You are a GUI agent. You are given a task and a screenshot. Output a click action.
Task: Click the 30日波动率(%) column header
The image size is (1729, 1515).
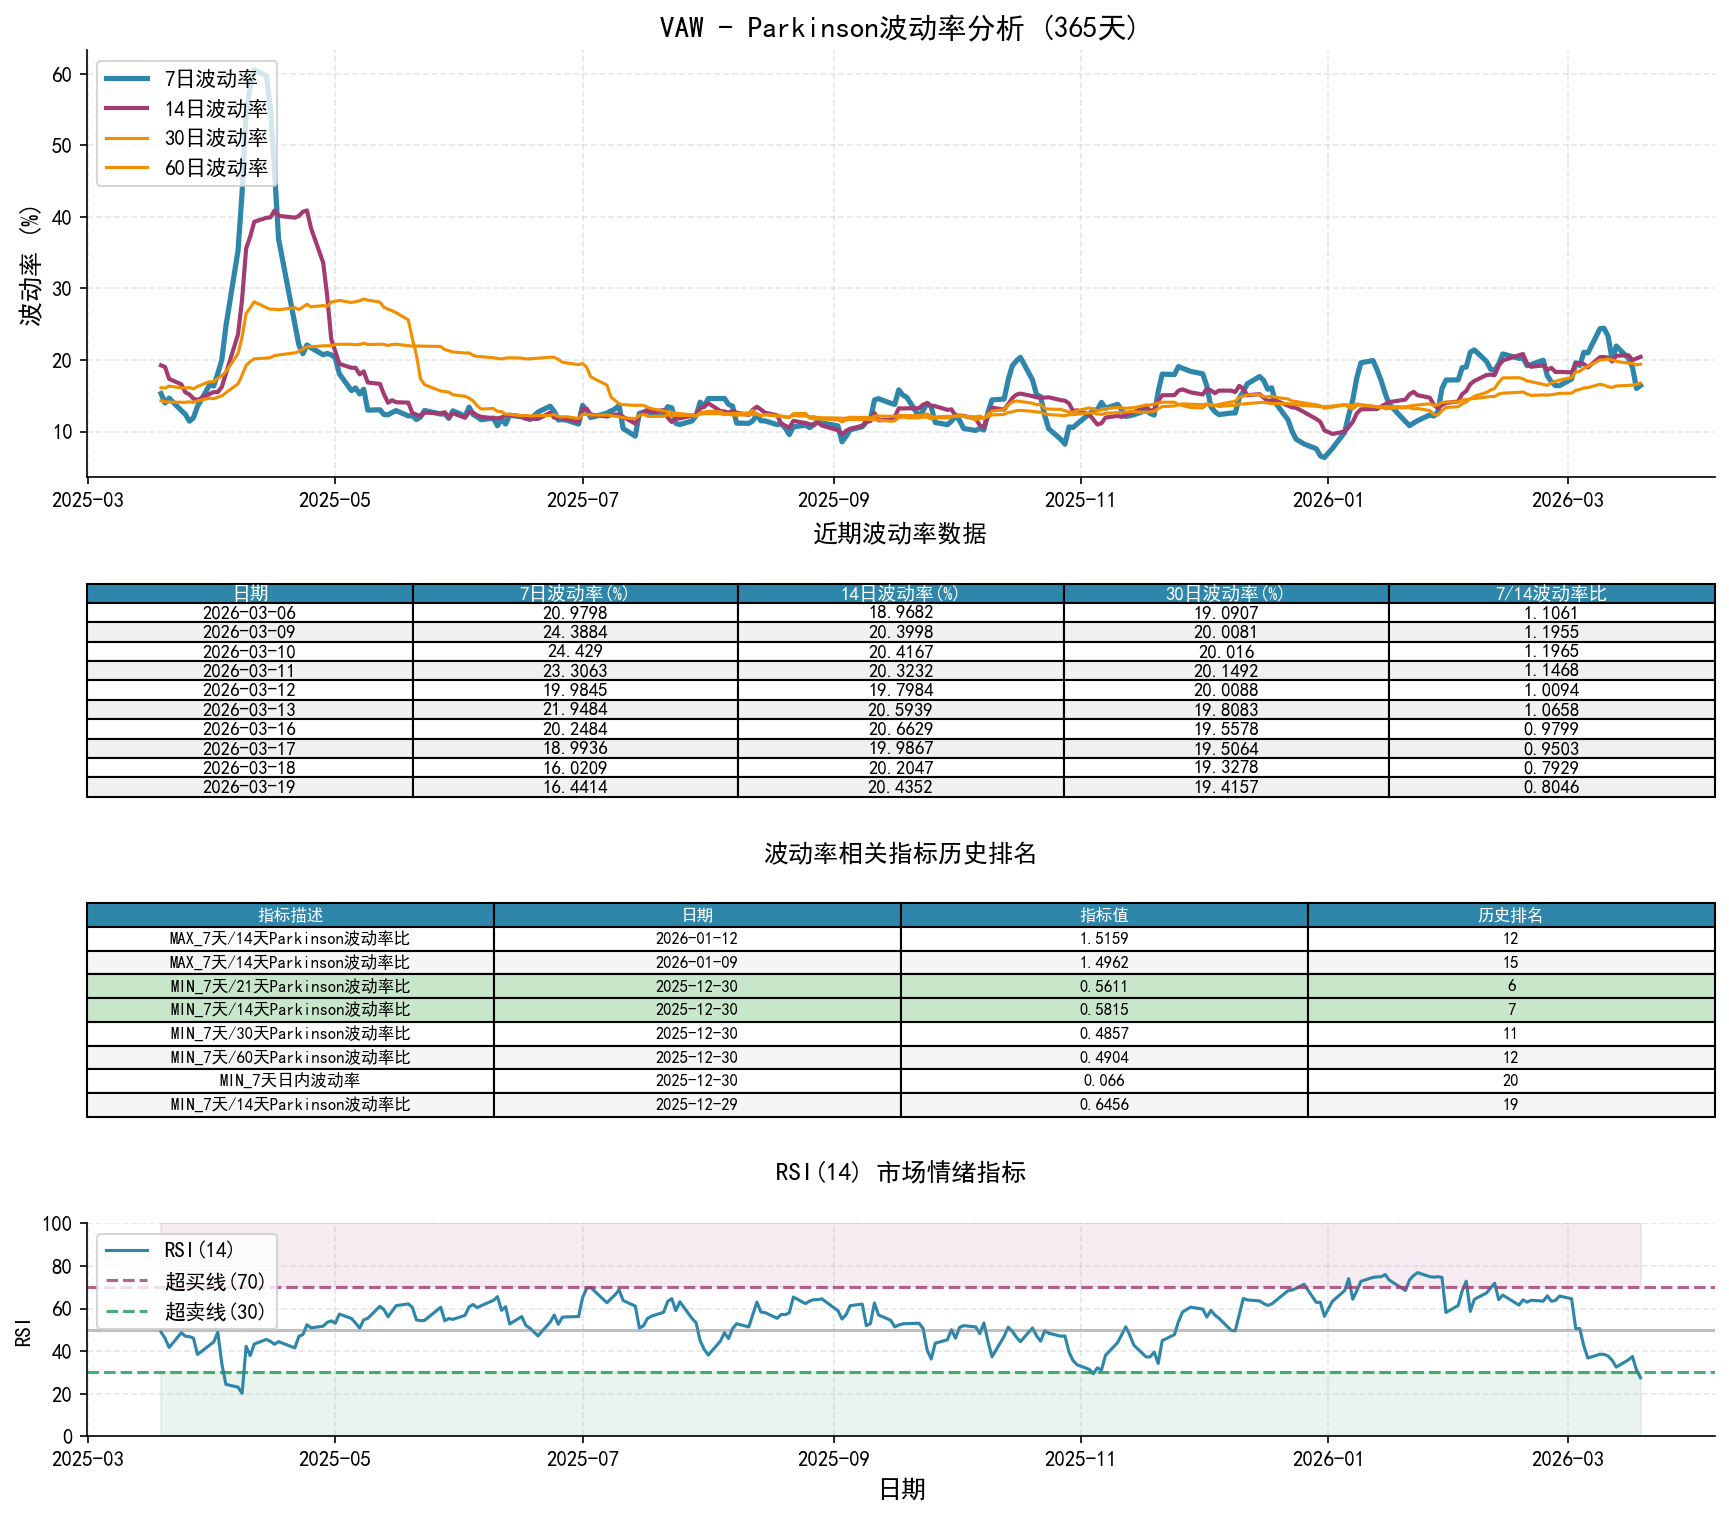coord(1225,593)
